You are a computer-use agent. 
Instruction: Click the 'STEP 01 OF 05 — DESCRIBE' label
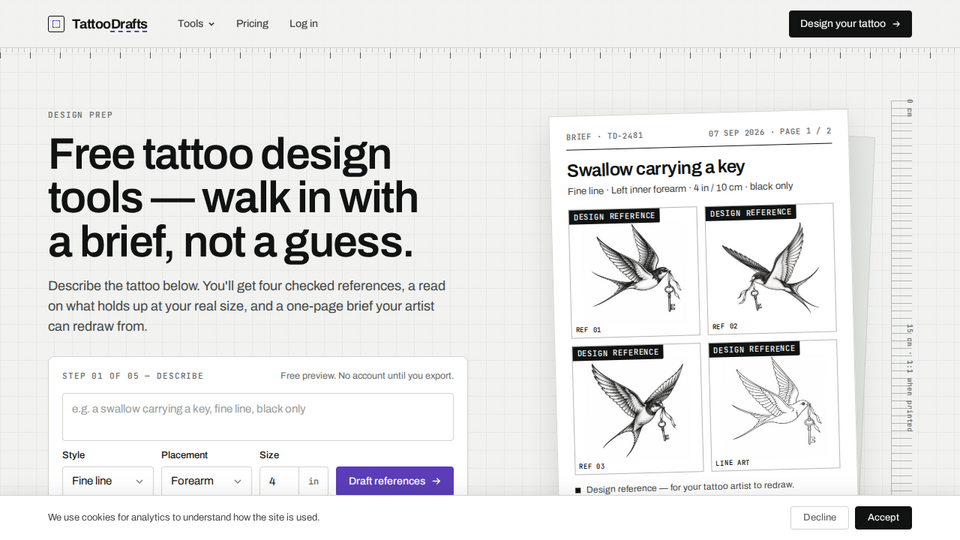point(133,376)
